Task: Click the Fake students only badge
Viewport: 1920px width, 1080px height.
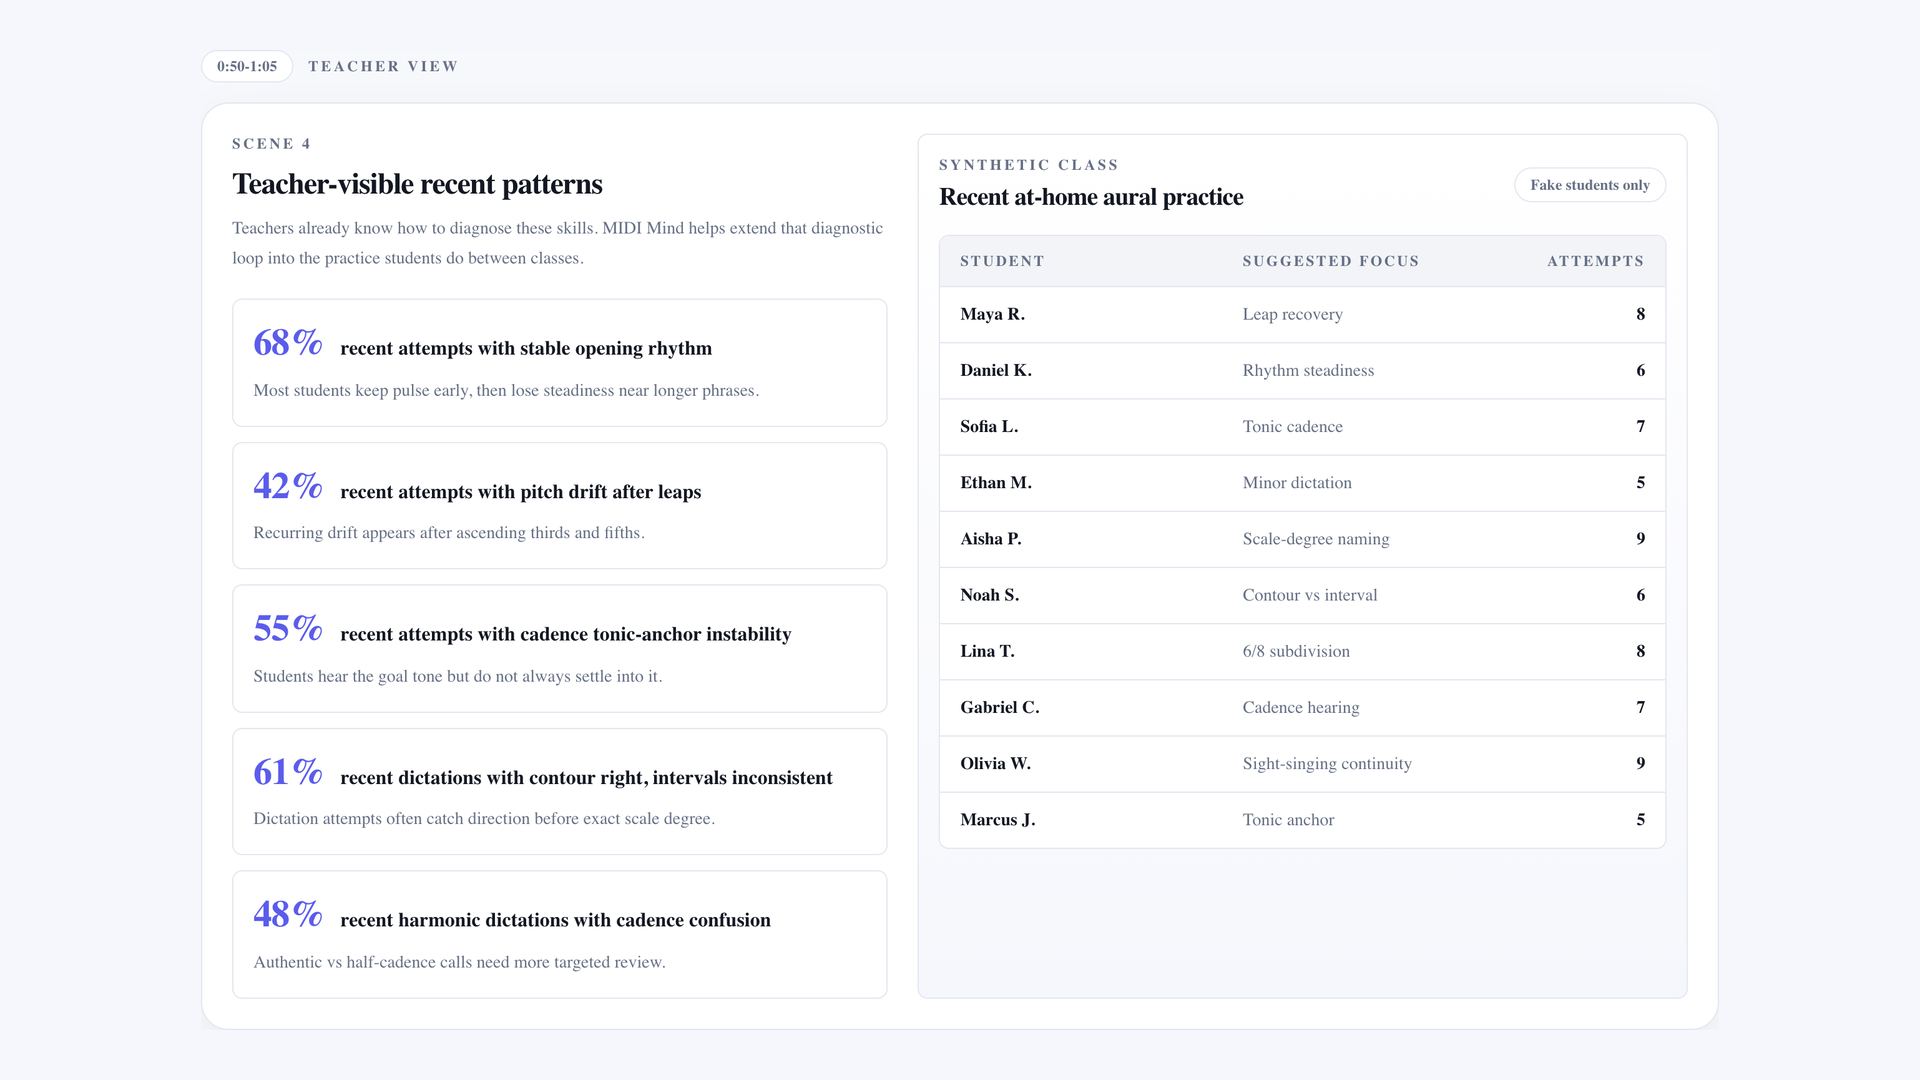Action: [1590, 185]
